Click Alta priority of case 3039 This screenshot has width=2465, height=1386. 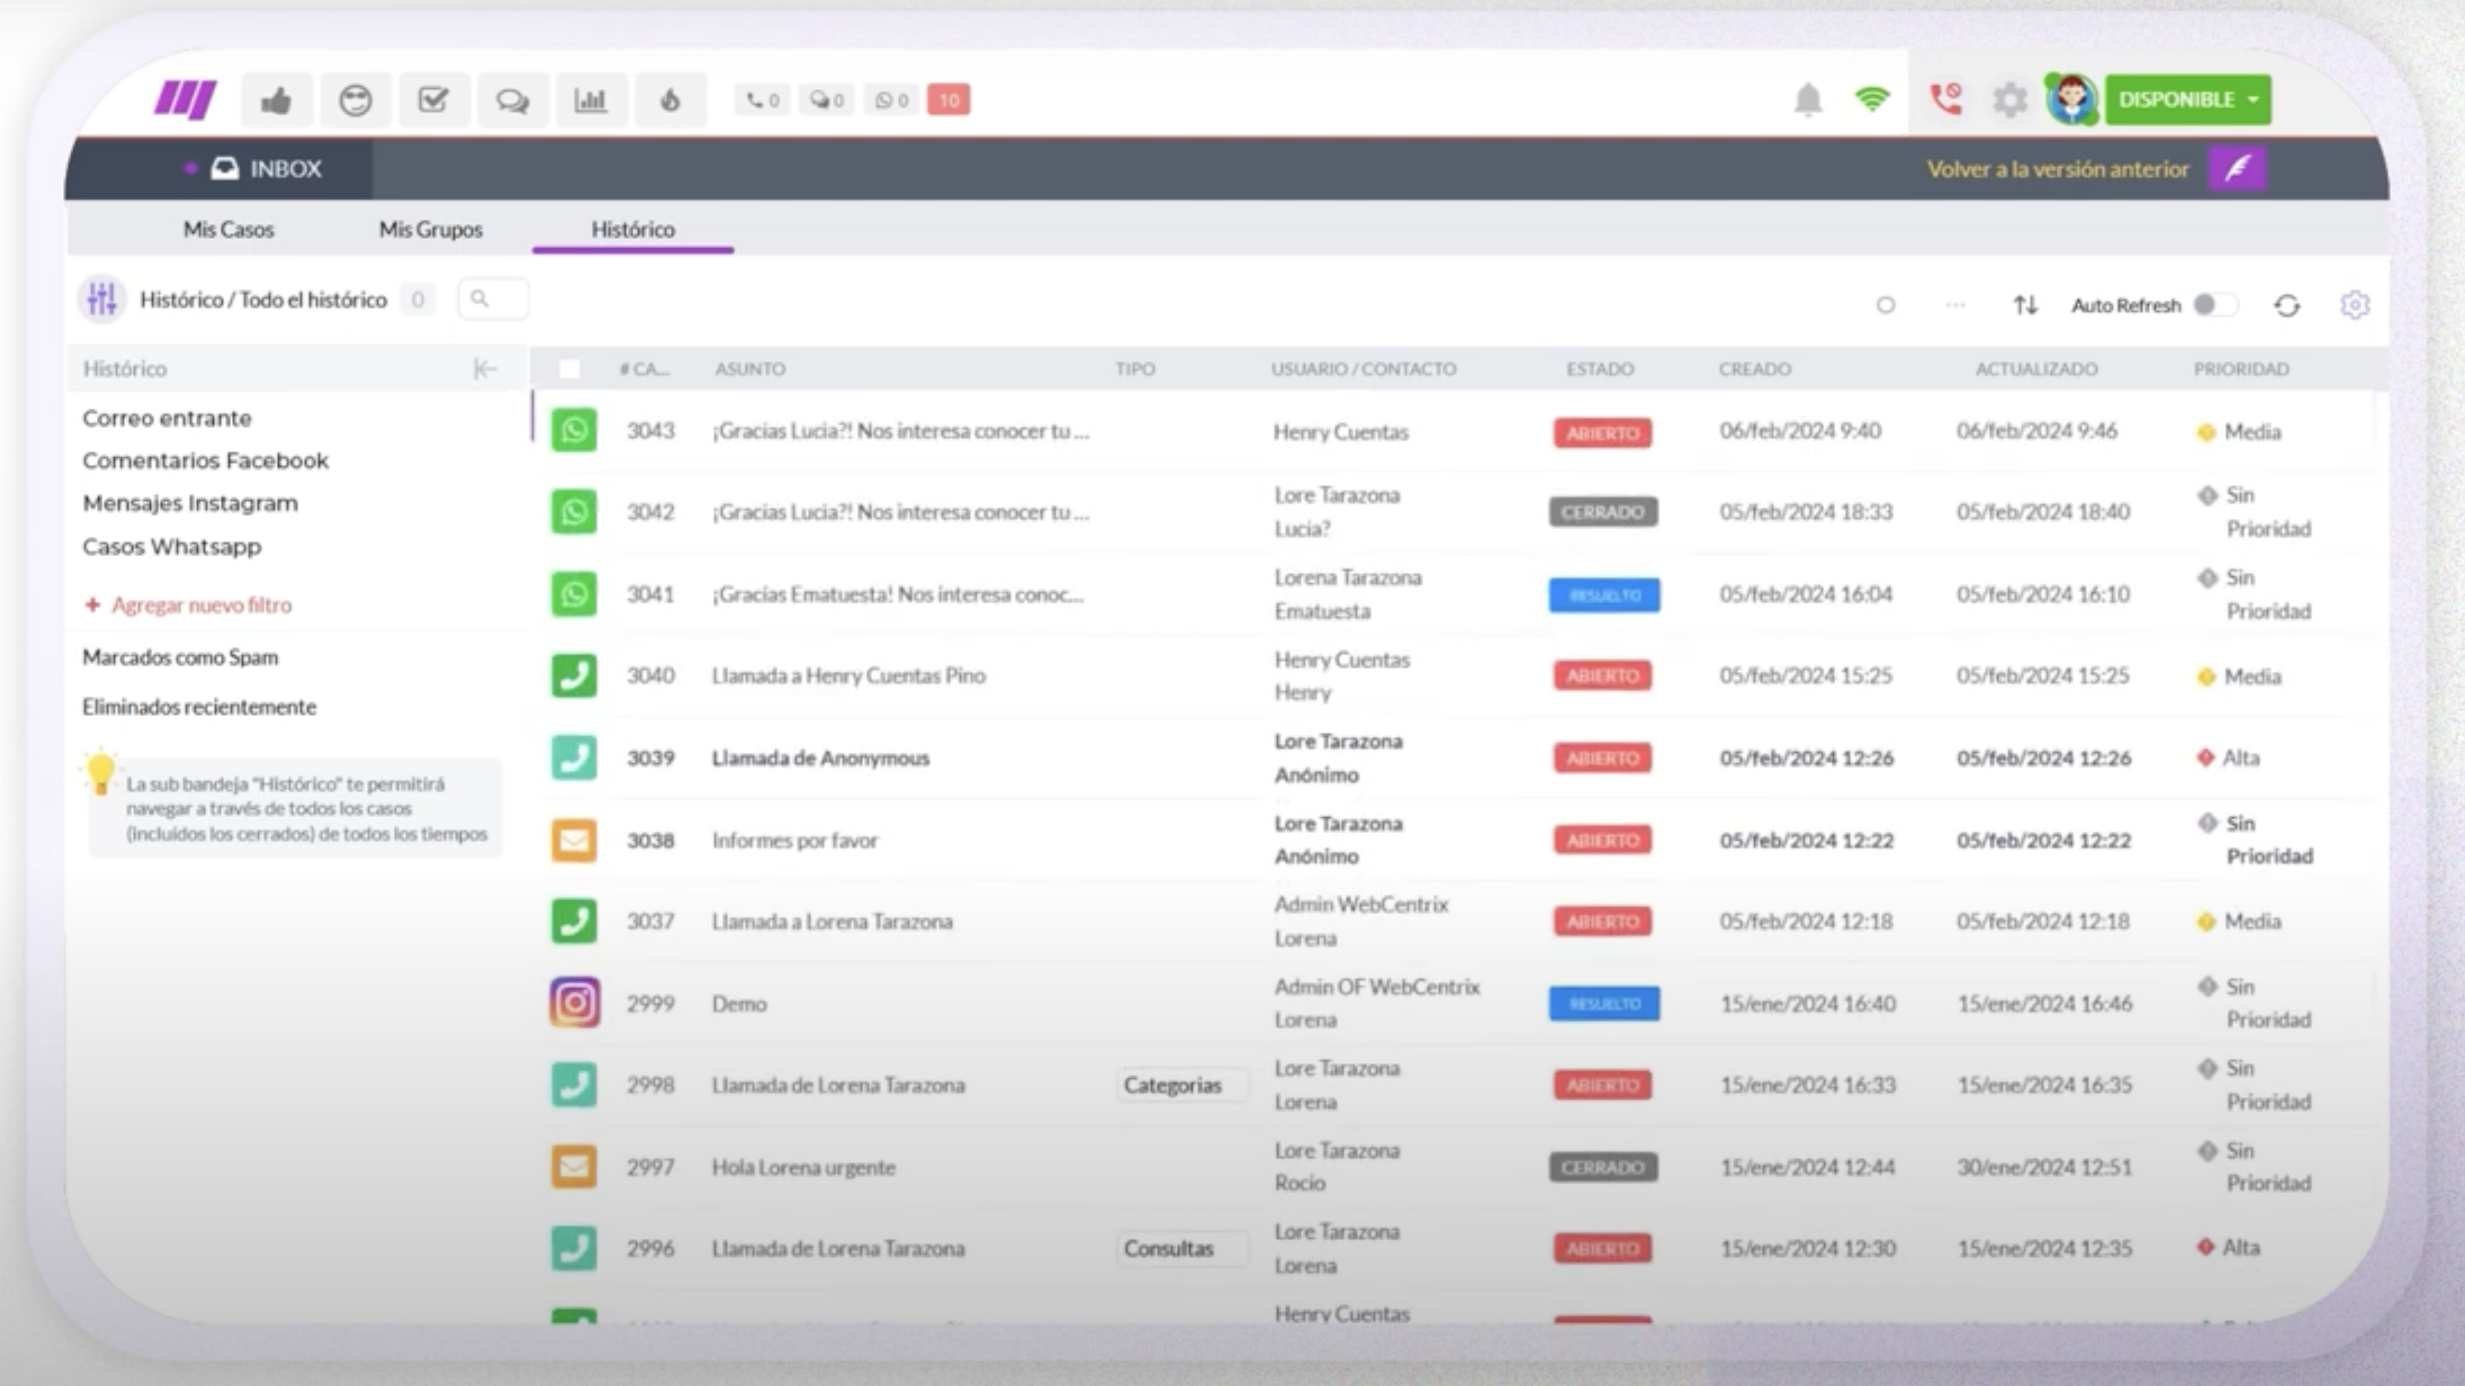tap(2229, 758)
